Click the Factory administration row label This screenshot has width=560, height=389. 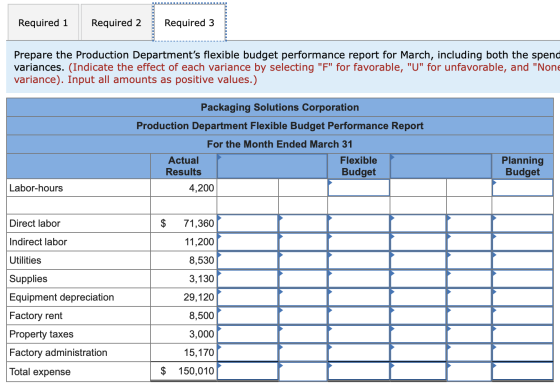(x=58, y=353)
